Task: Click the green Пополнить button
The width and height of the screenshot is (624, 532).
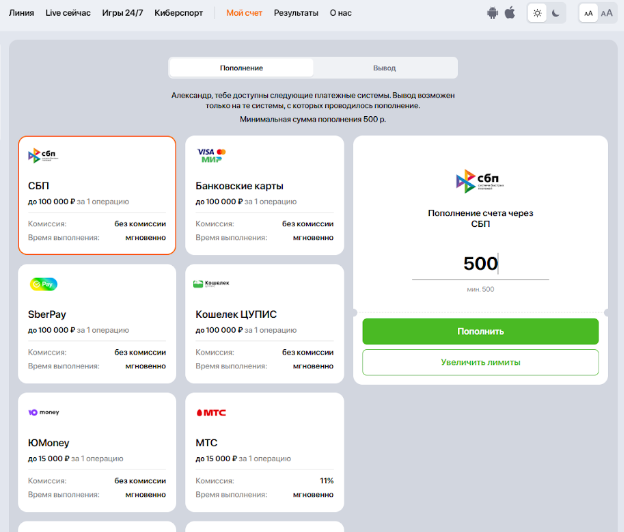Action: click(x=480, y=331)
